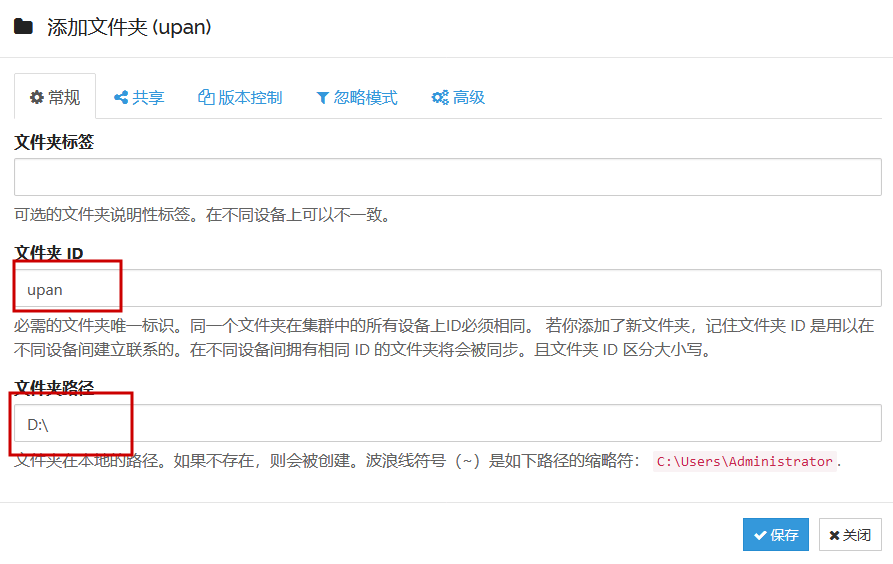This screenshot has height=564, width=893.
Task: Click the 添加文件夹 (upan) dialog title
Action: tap(129, 27)
